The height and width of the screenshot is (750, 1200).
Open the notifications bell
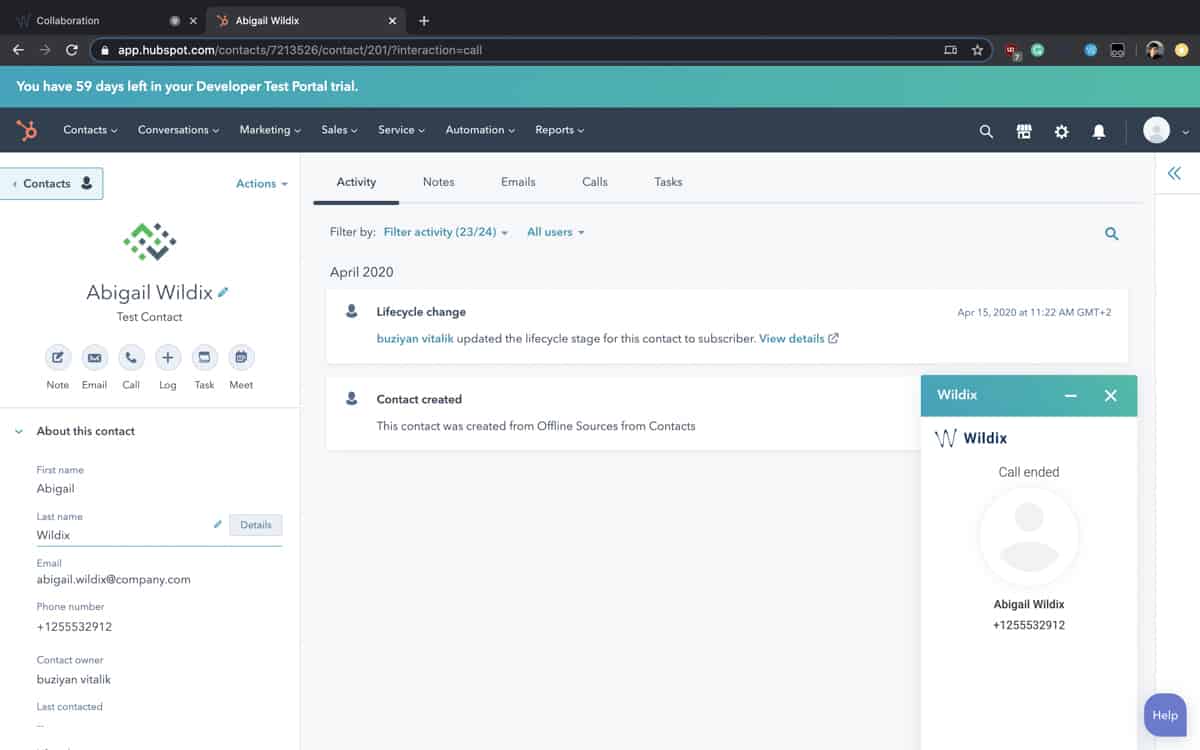point(1099,131)
